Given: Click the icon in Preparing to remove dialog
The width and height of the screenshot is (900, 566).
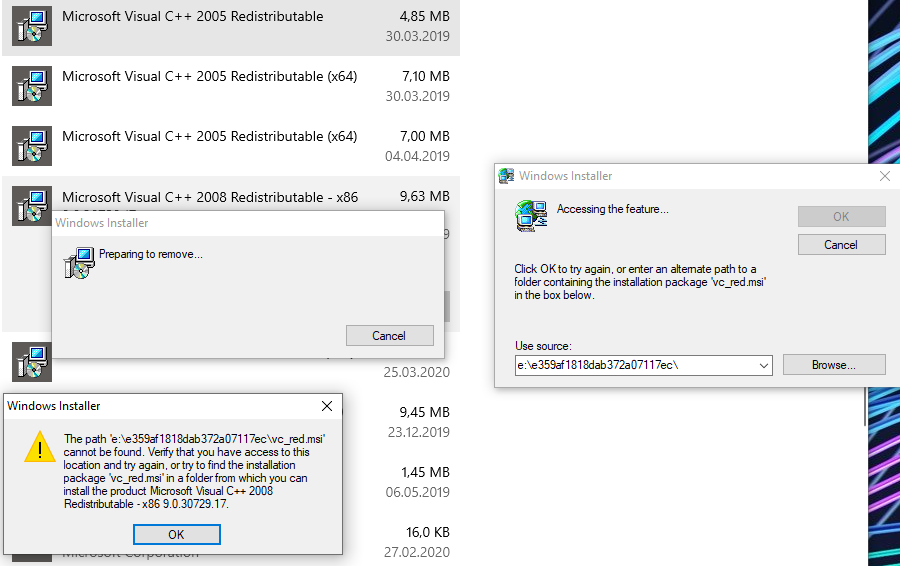Looking at the screenshot, I should [x=79, y=263].
